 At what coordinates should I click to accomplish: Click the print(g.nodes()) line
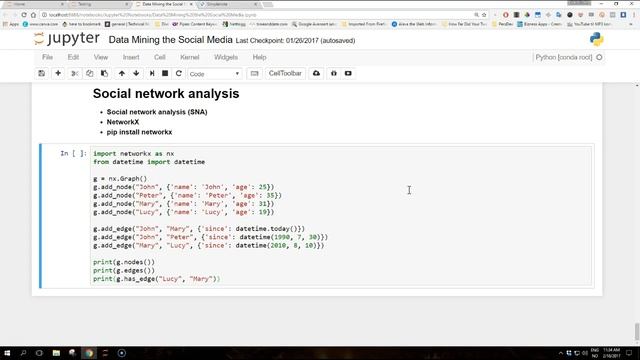pos(124,262)
